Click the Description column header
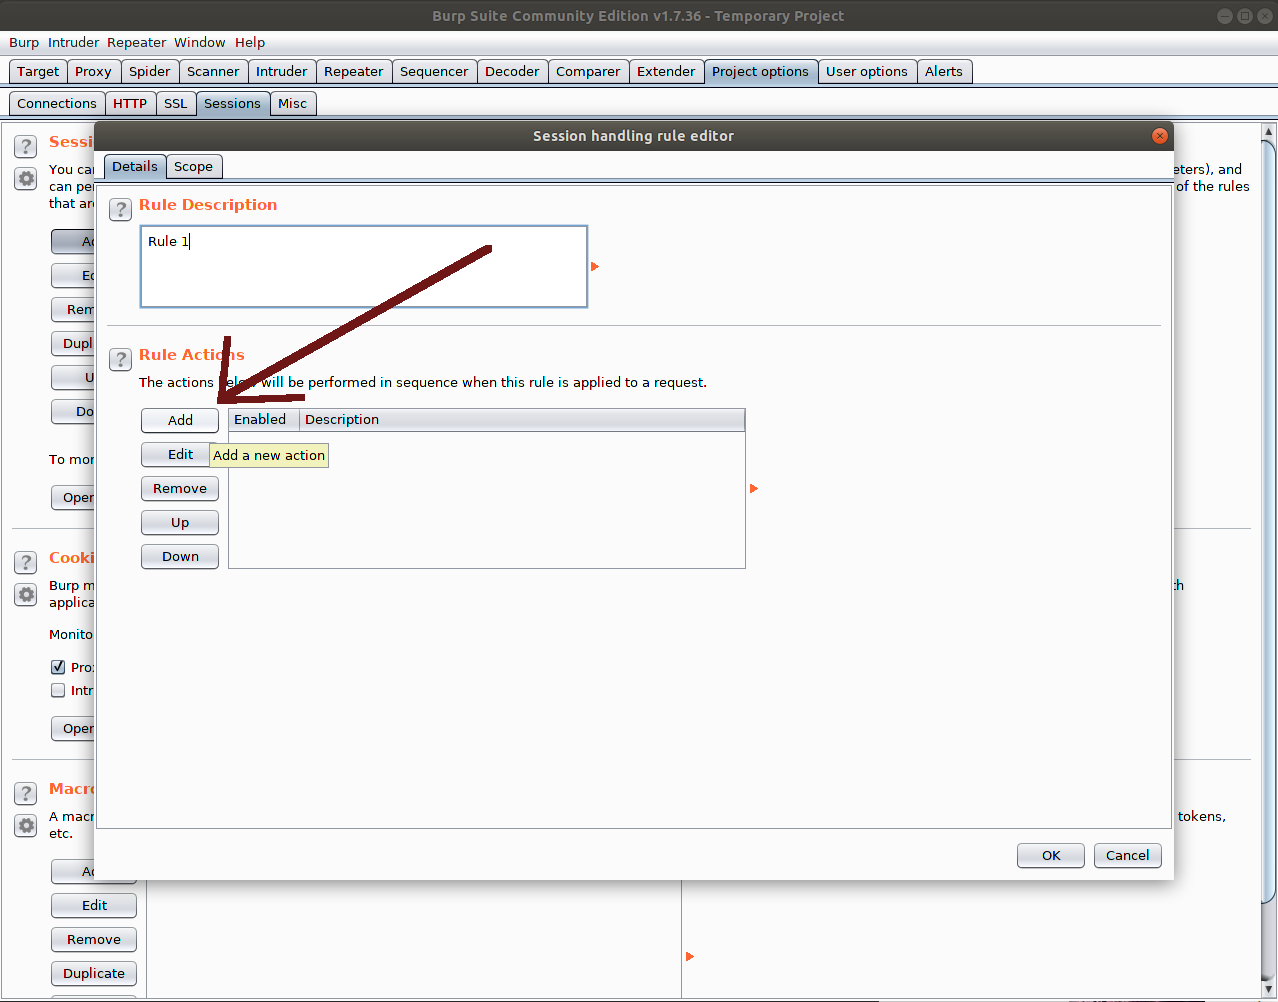 (522, 420)
